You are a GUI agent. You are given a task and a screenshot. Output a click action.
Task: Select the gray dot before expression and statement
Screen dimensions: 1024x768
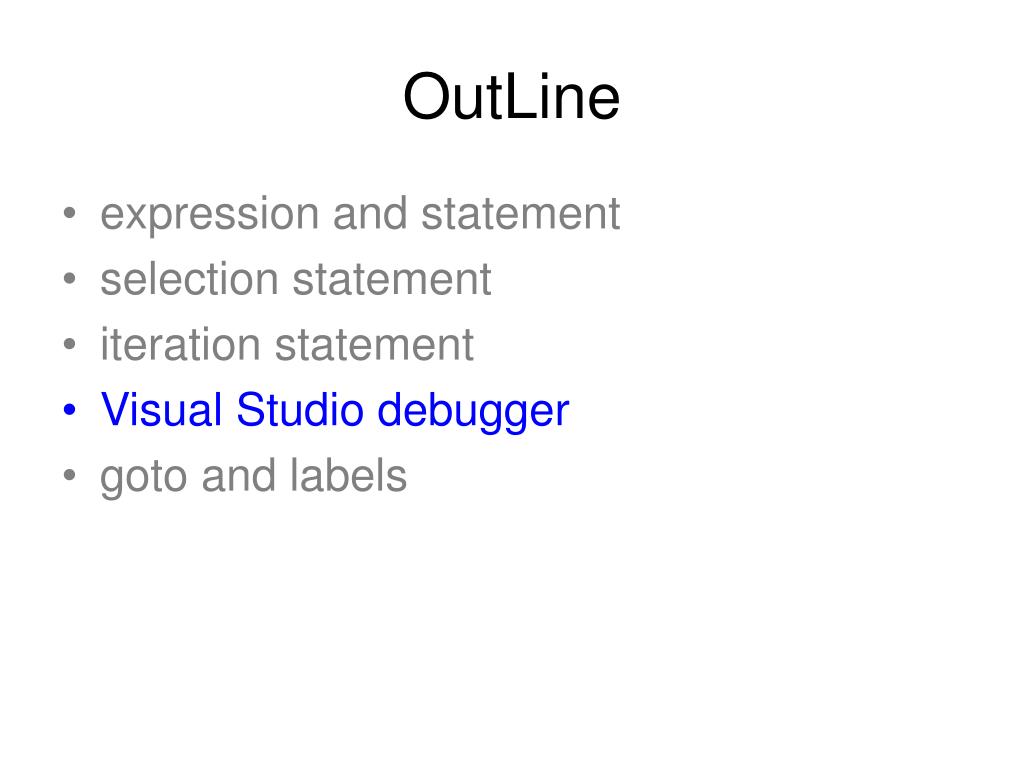coord(70,213)
